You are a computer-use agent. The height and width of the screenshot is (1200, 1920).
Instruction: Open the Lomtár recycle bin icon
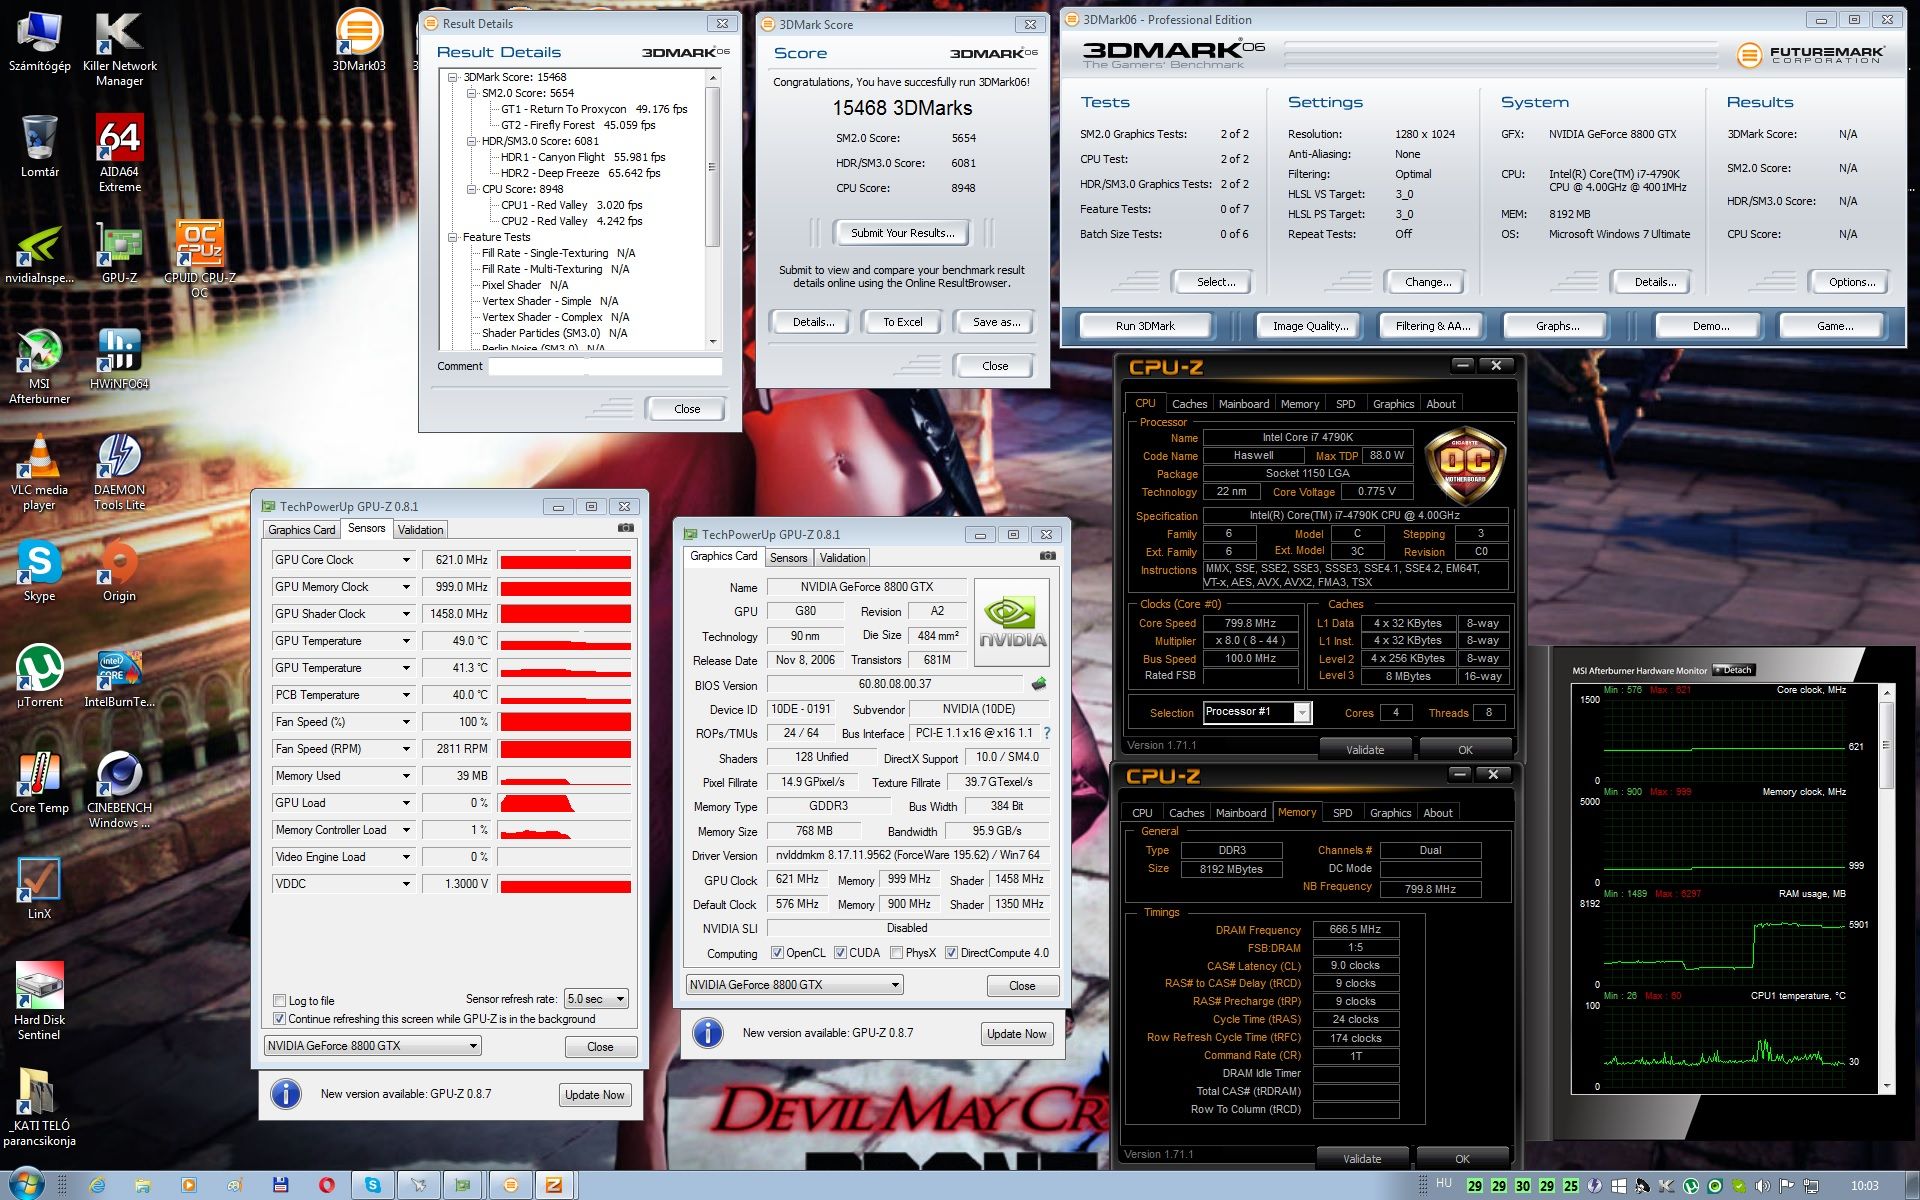[39, 148]
